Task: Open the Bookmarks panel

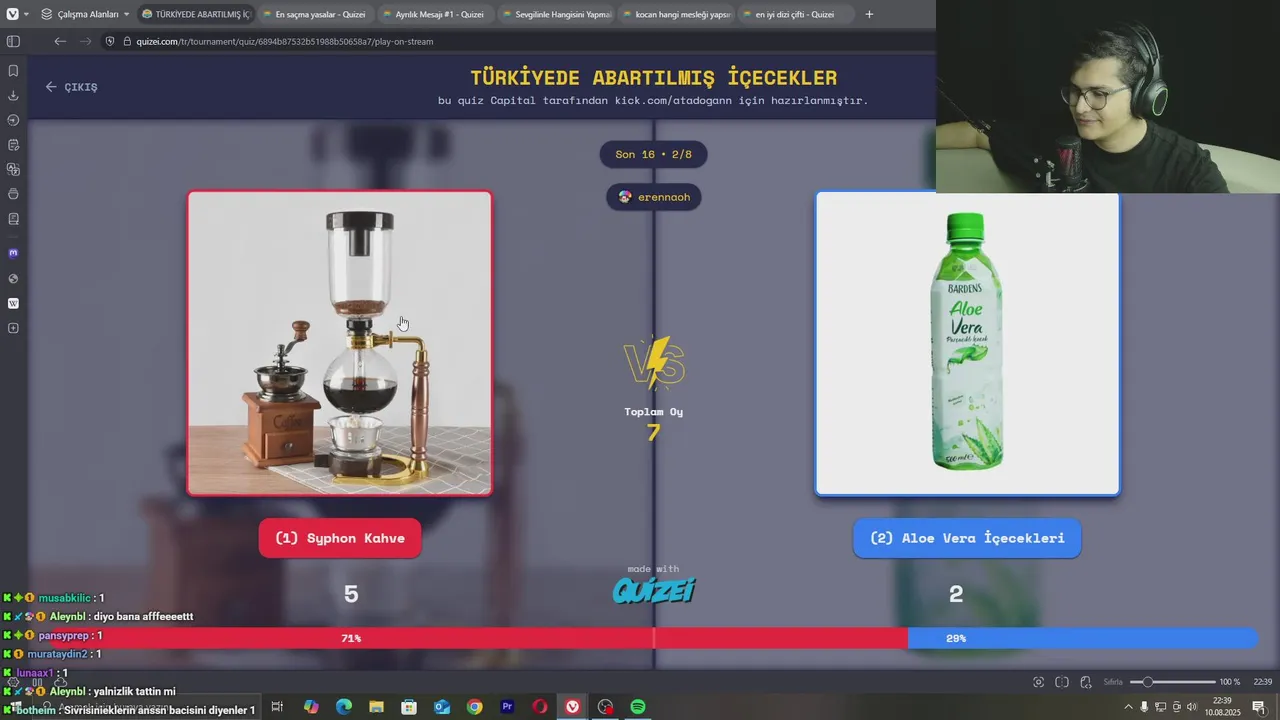Action: coord(13,71)
